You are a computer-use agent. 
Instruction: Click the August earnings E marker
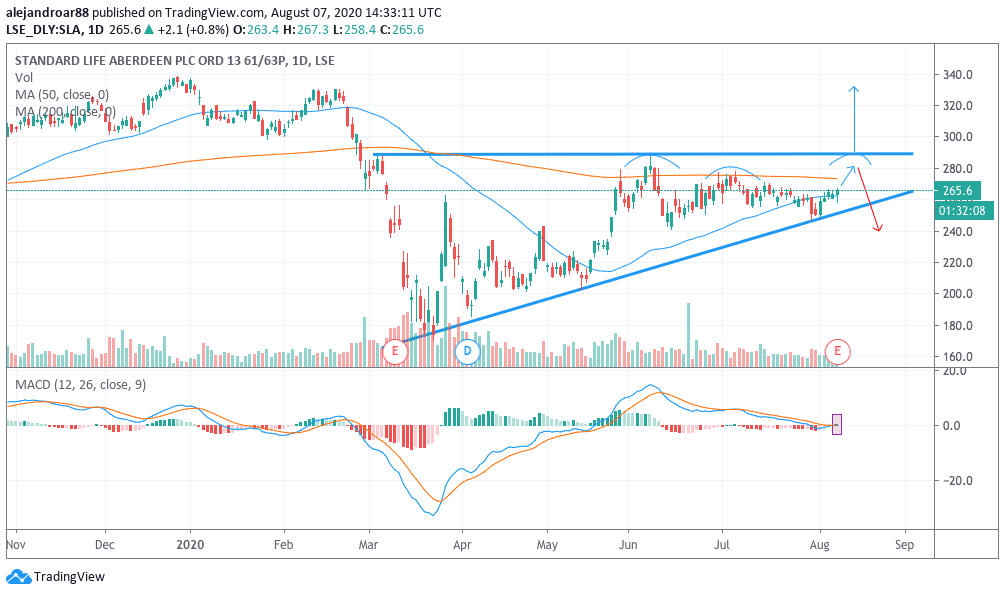pos(837,351)
